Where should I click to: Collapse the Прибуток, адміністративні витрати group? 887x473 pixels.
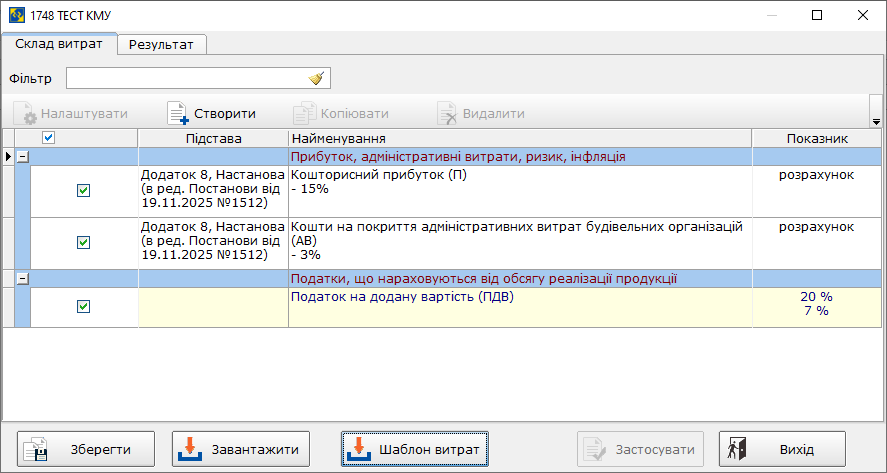tap(23, 157)
